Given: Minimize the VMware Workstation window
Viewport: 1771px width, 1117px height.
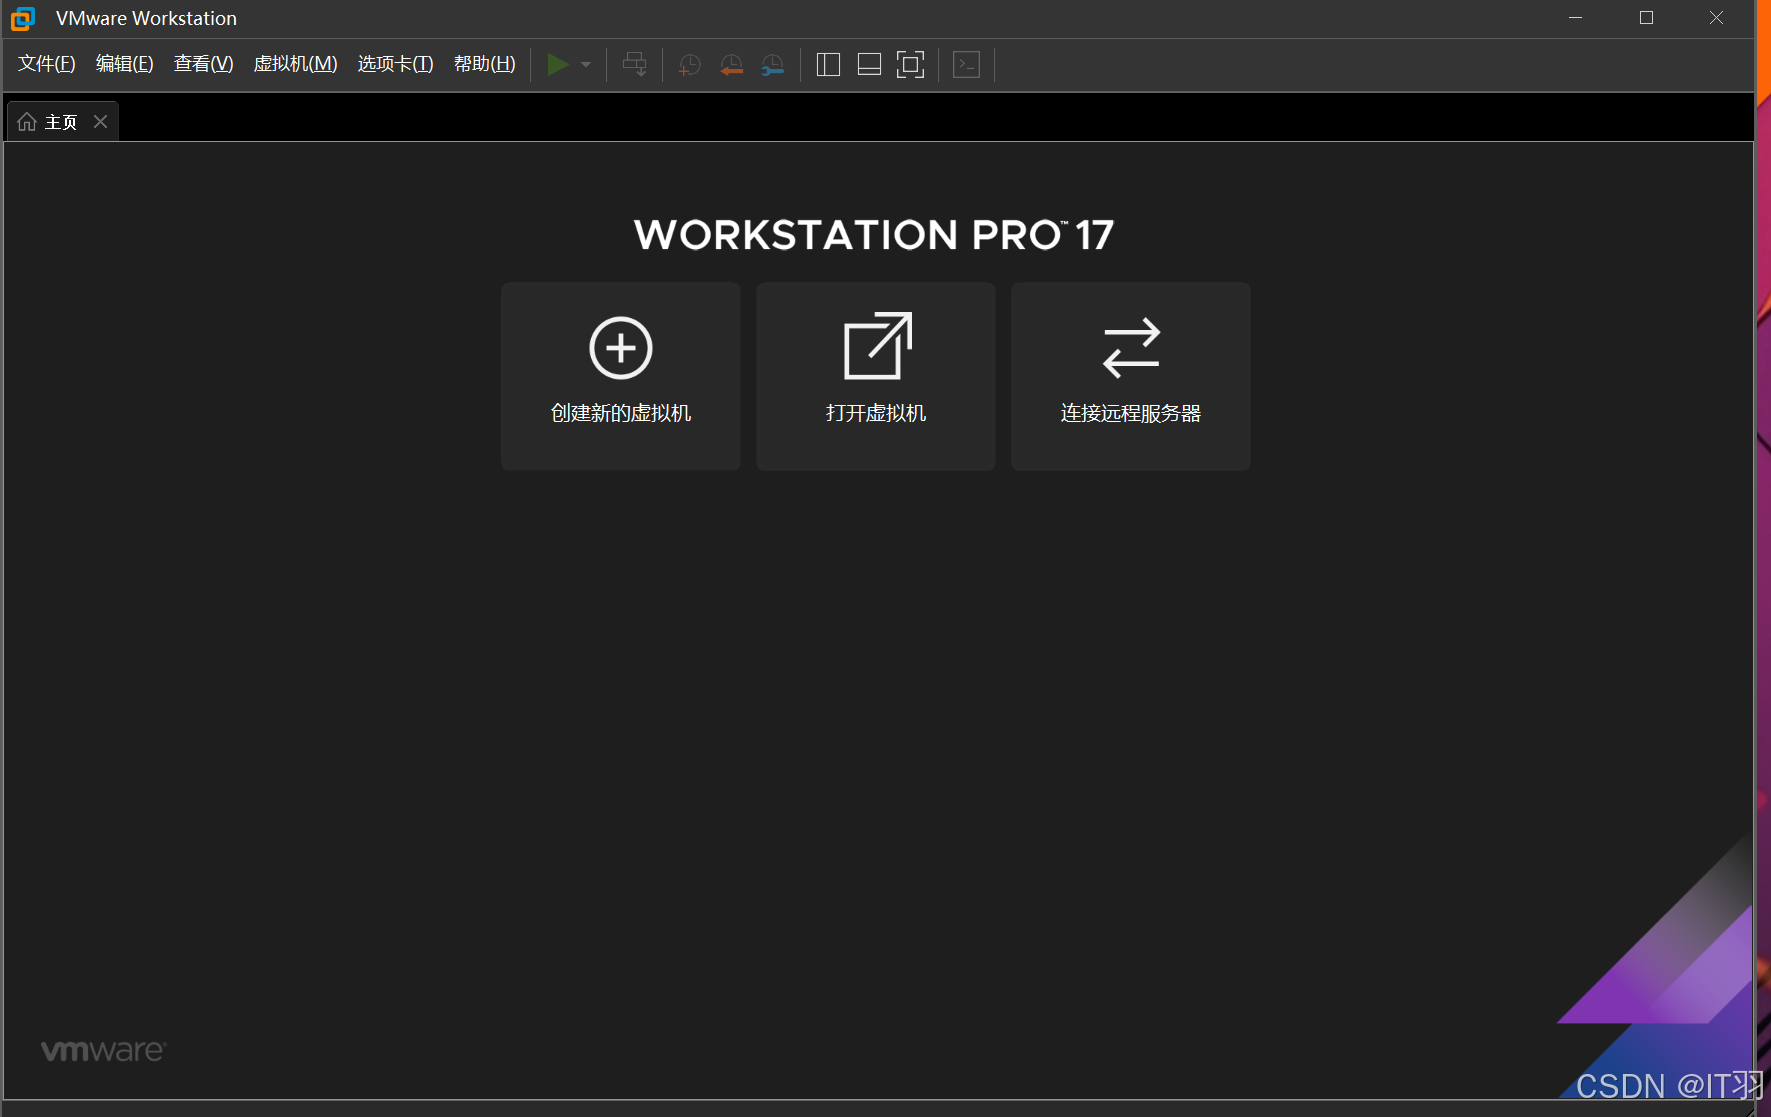Looking at the screenshot, I should point(1575,18).
